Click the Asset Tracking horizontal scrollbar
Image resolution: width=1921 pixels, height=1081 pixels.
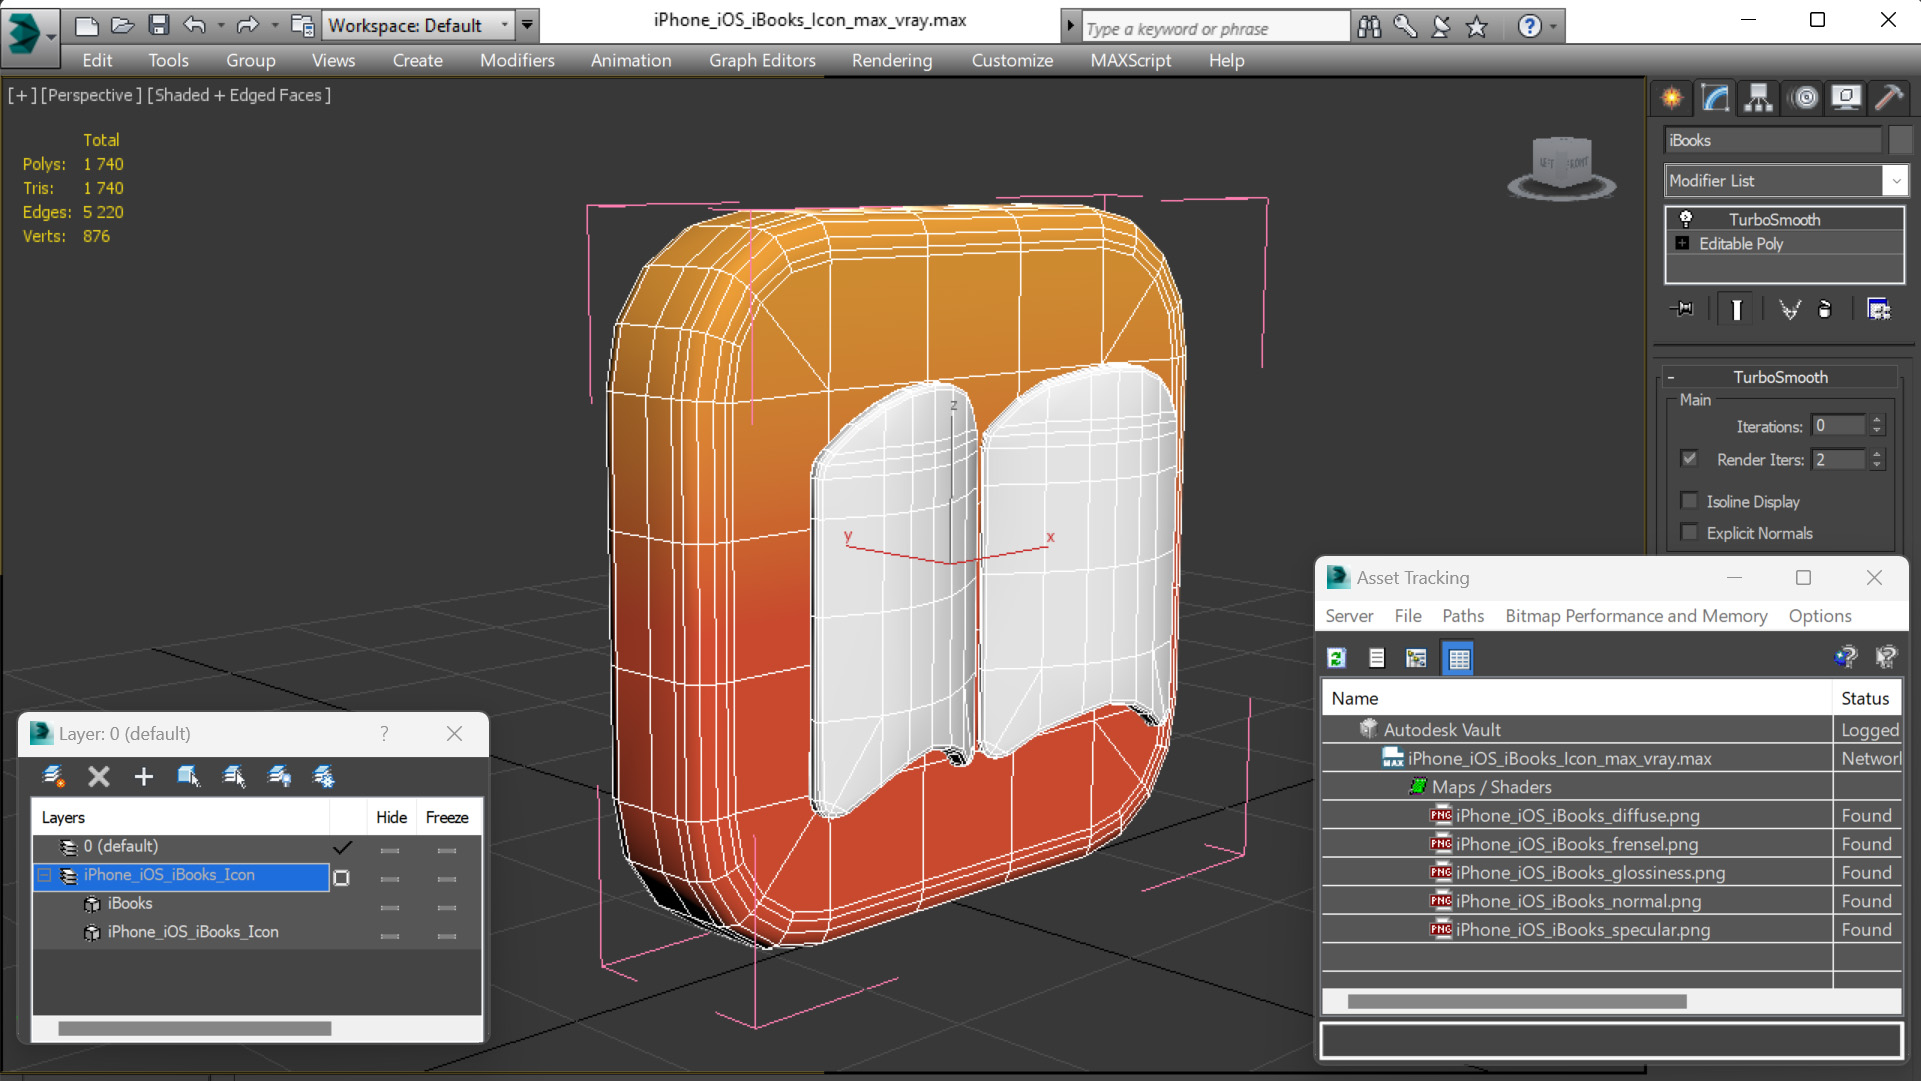click(x=1516, y=1001)
